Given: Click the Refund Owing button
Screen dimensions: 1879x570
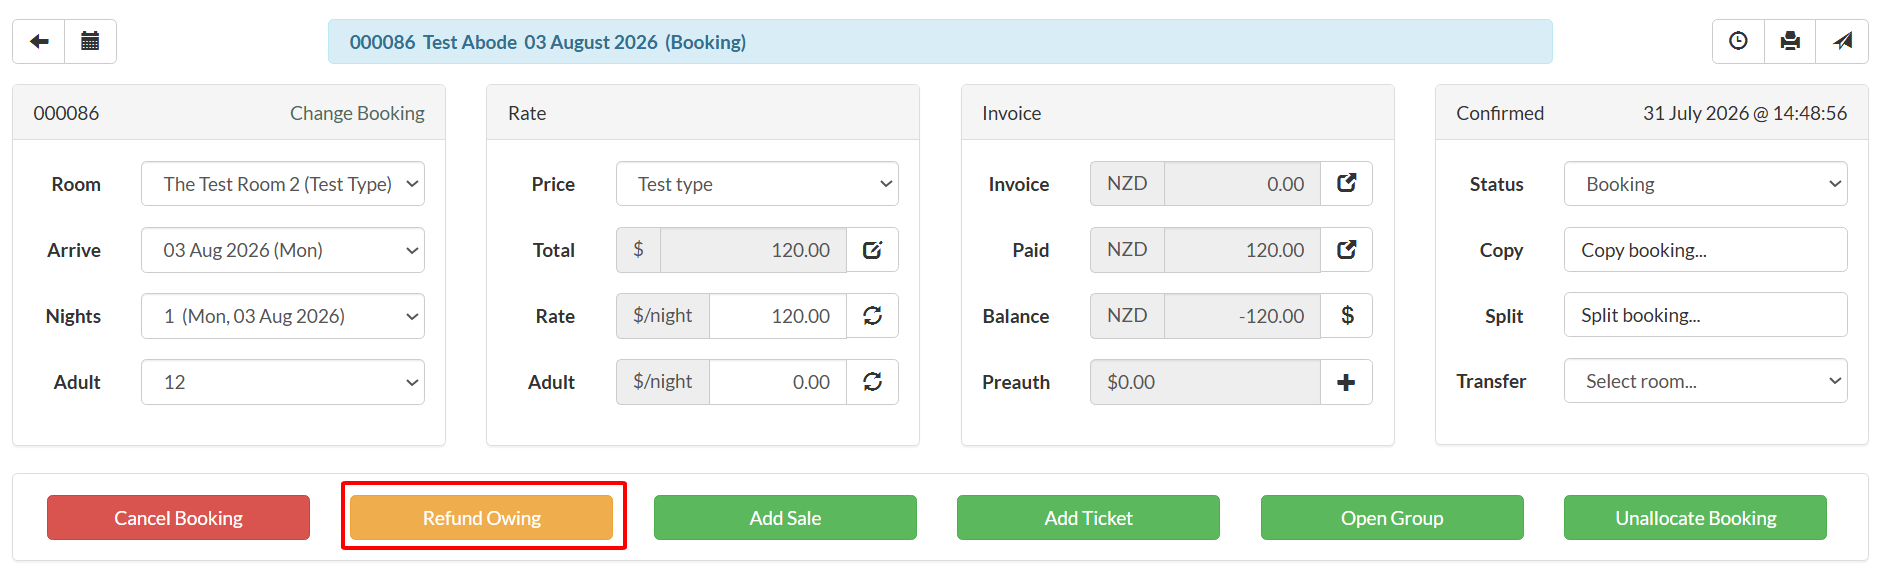Looking at the screenshot, I should (481, 518).
